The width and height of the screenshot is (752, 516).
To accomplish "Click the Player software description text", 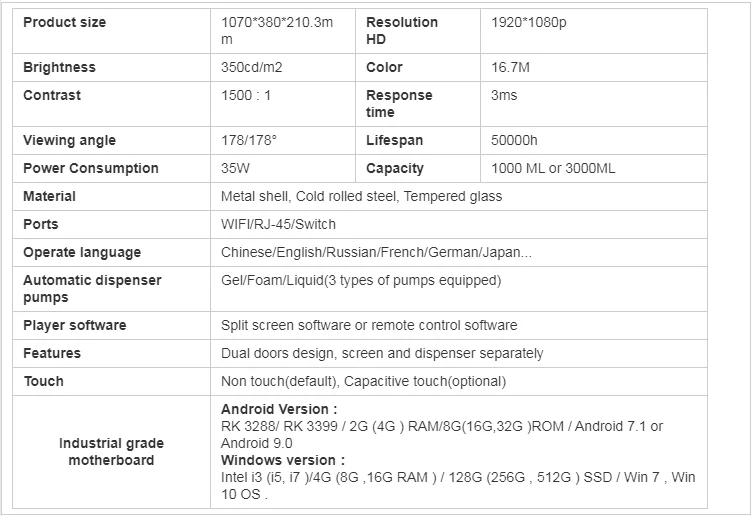I will pos(369,325).
